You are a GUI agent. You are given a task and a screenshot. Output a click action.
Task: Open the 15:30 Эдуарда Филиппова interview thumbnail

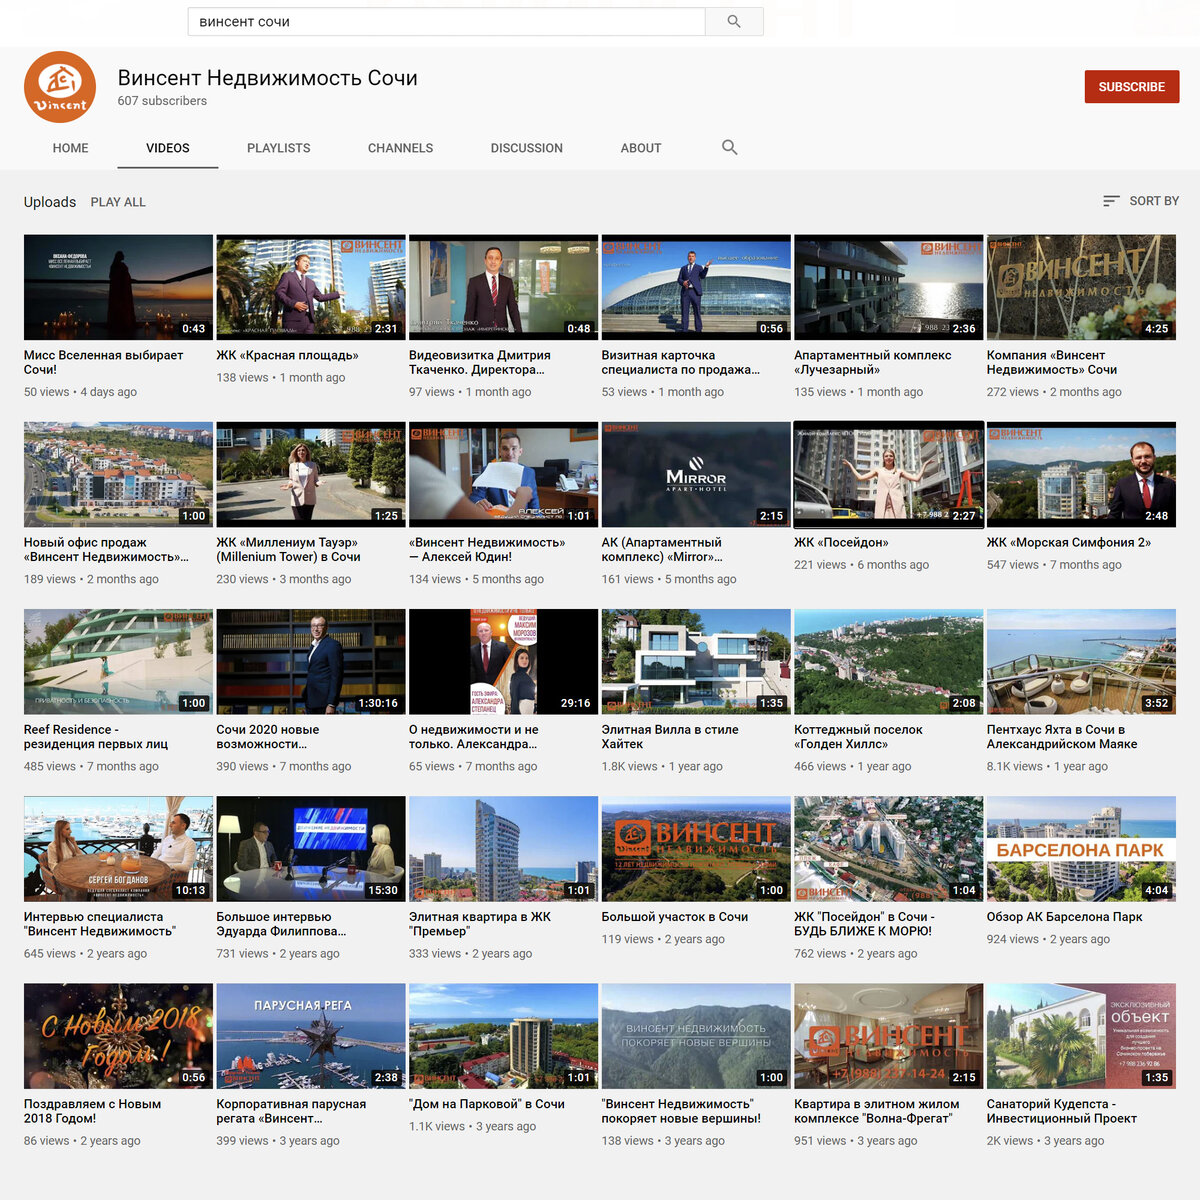click(311, 849)
